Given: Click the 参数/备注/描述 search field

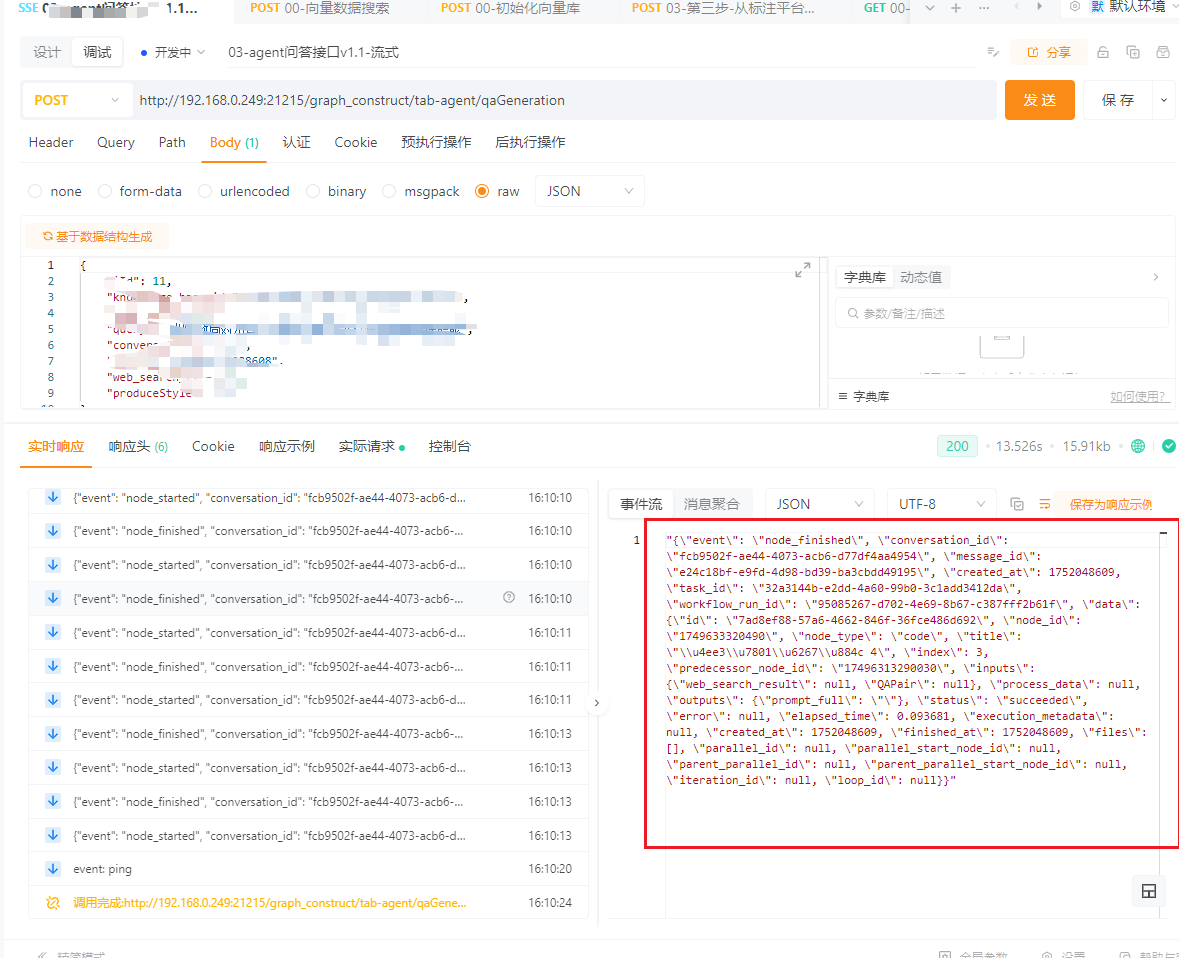Looking at the screenshot, I should coord(1002,313).
